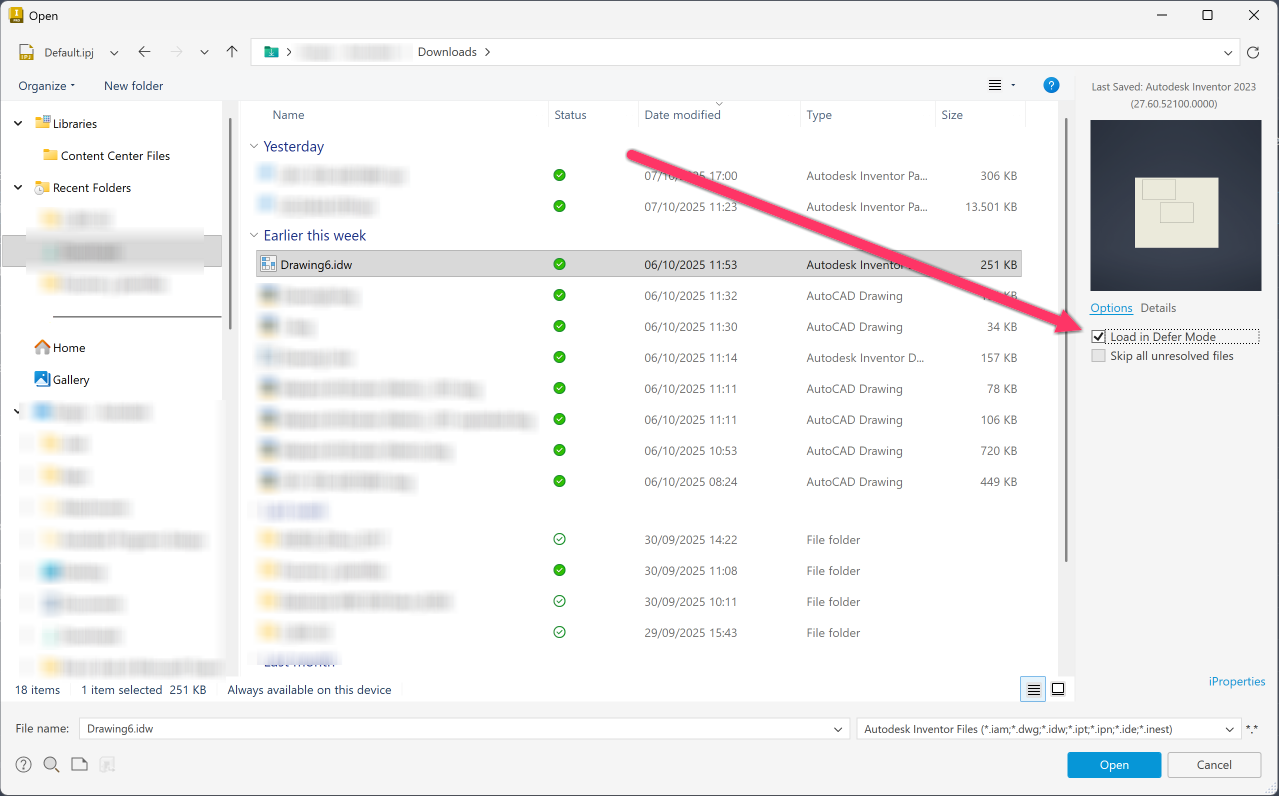The image size is (1279, 796).
Task: Click the Default.ipj project file icon
Action: coord(27,52)
